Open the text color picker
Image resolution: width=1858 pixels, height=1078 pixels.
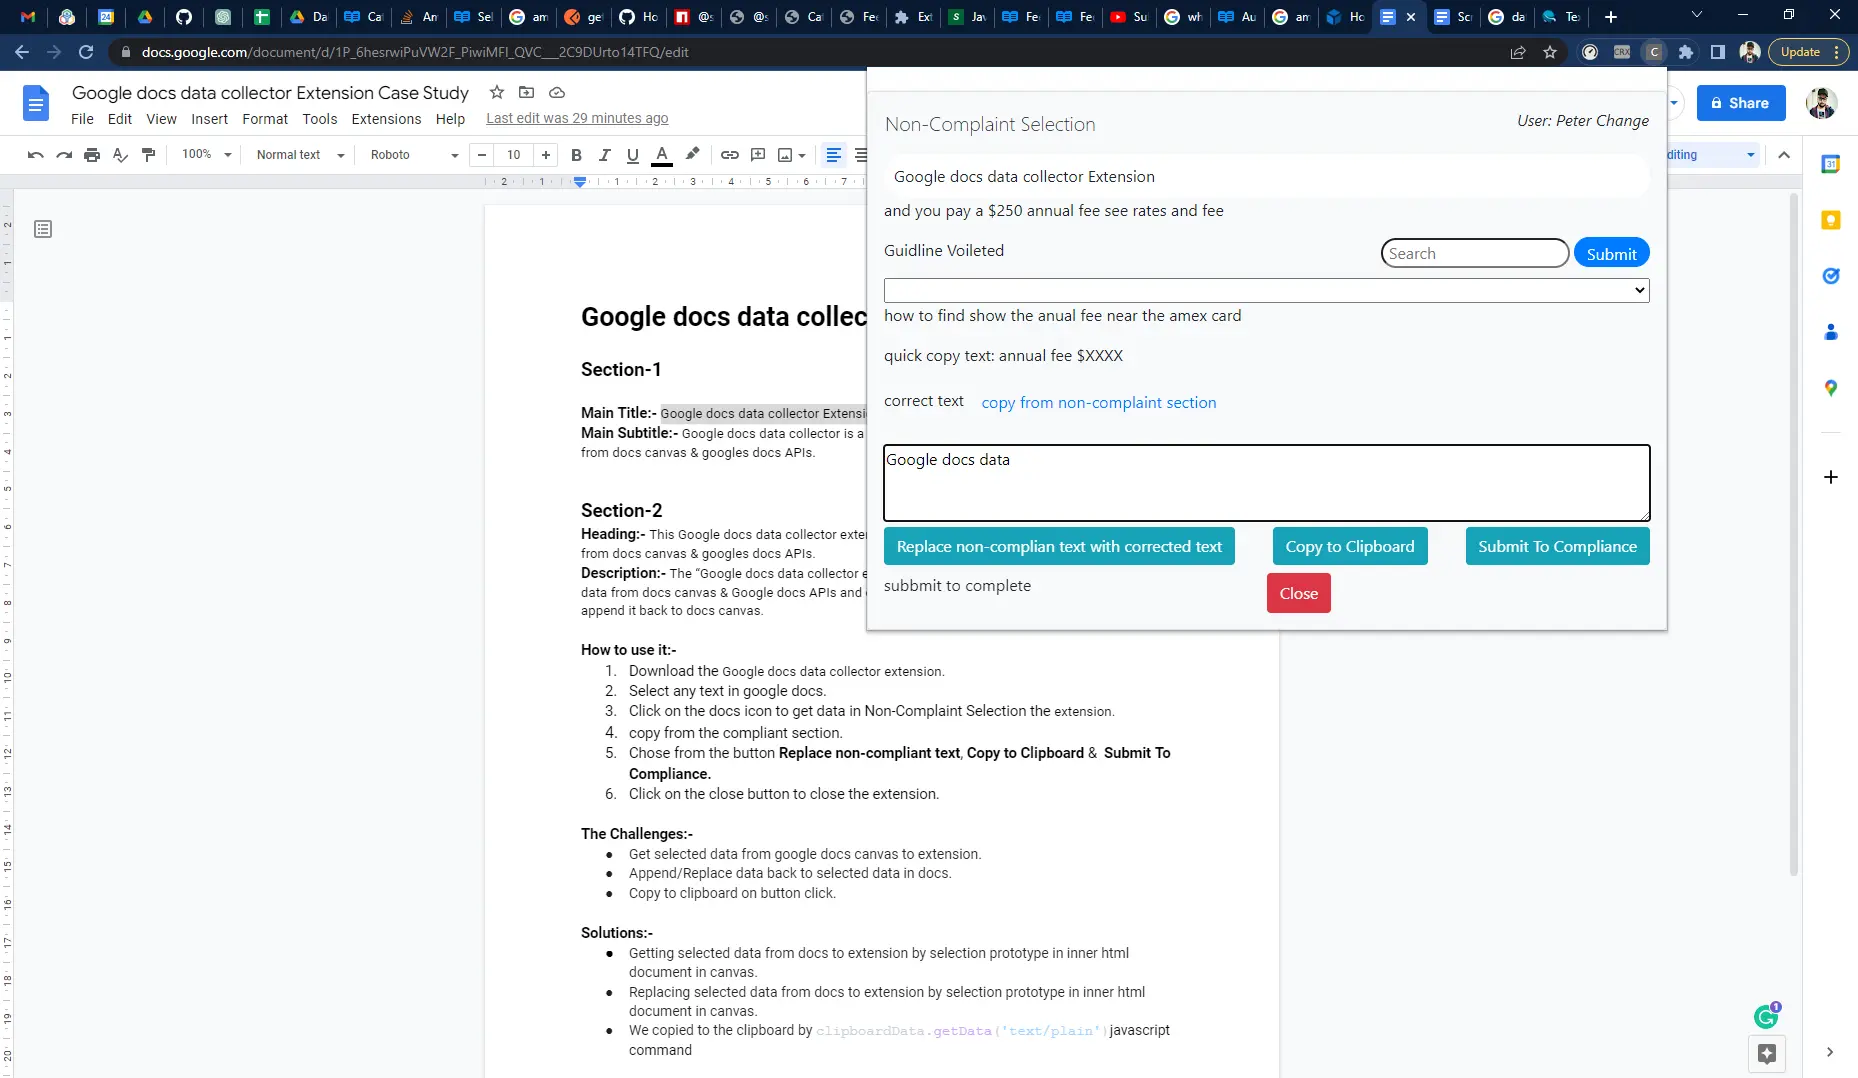click(x=661, y=155)
